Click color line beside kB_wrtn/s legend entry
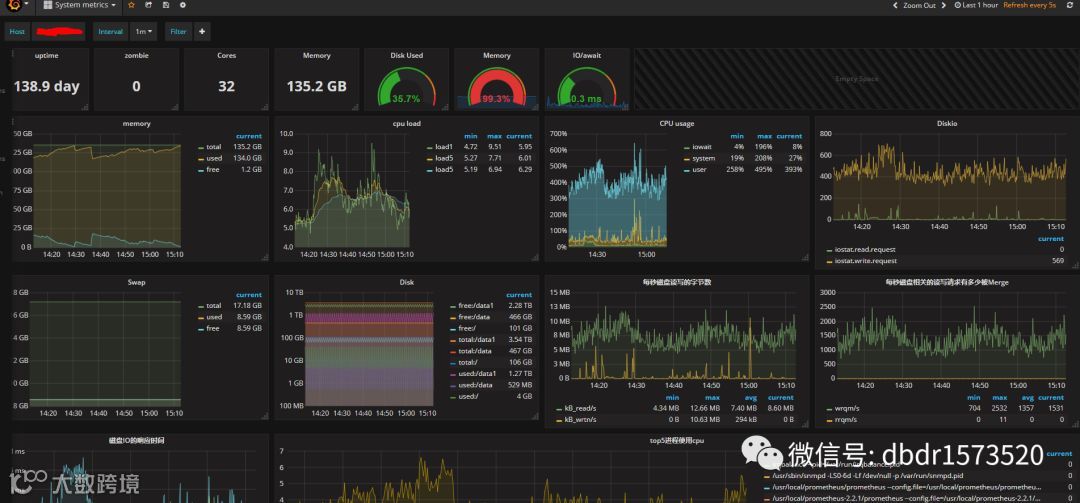 coord(559,419)
